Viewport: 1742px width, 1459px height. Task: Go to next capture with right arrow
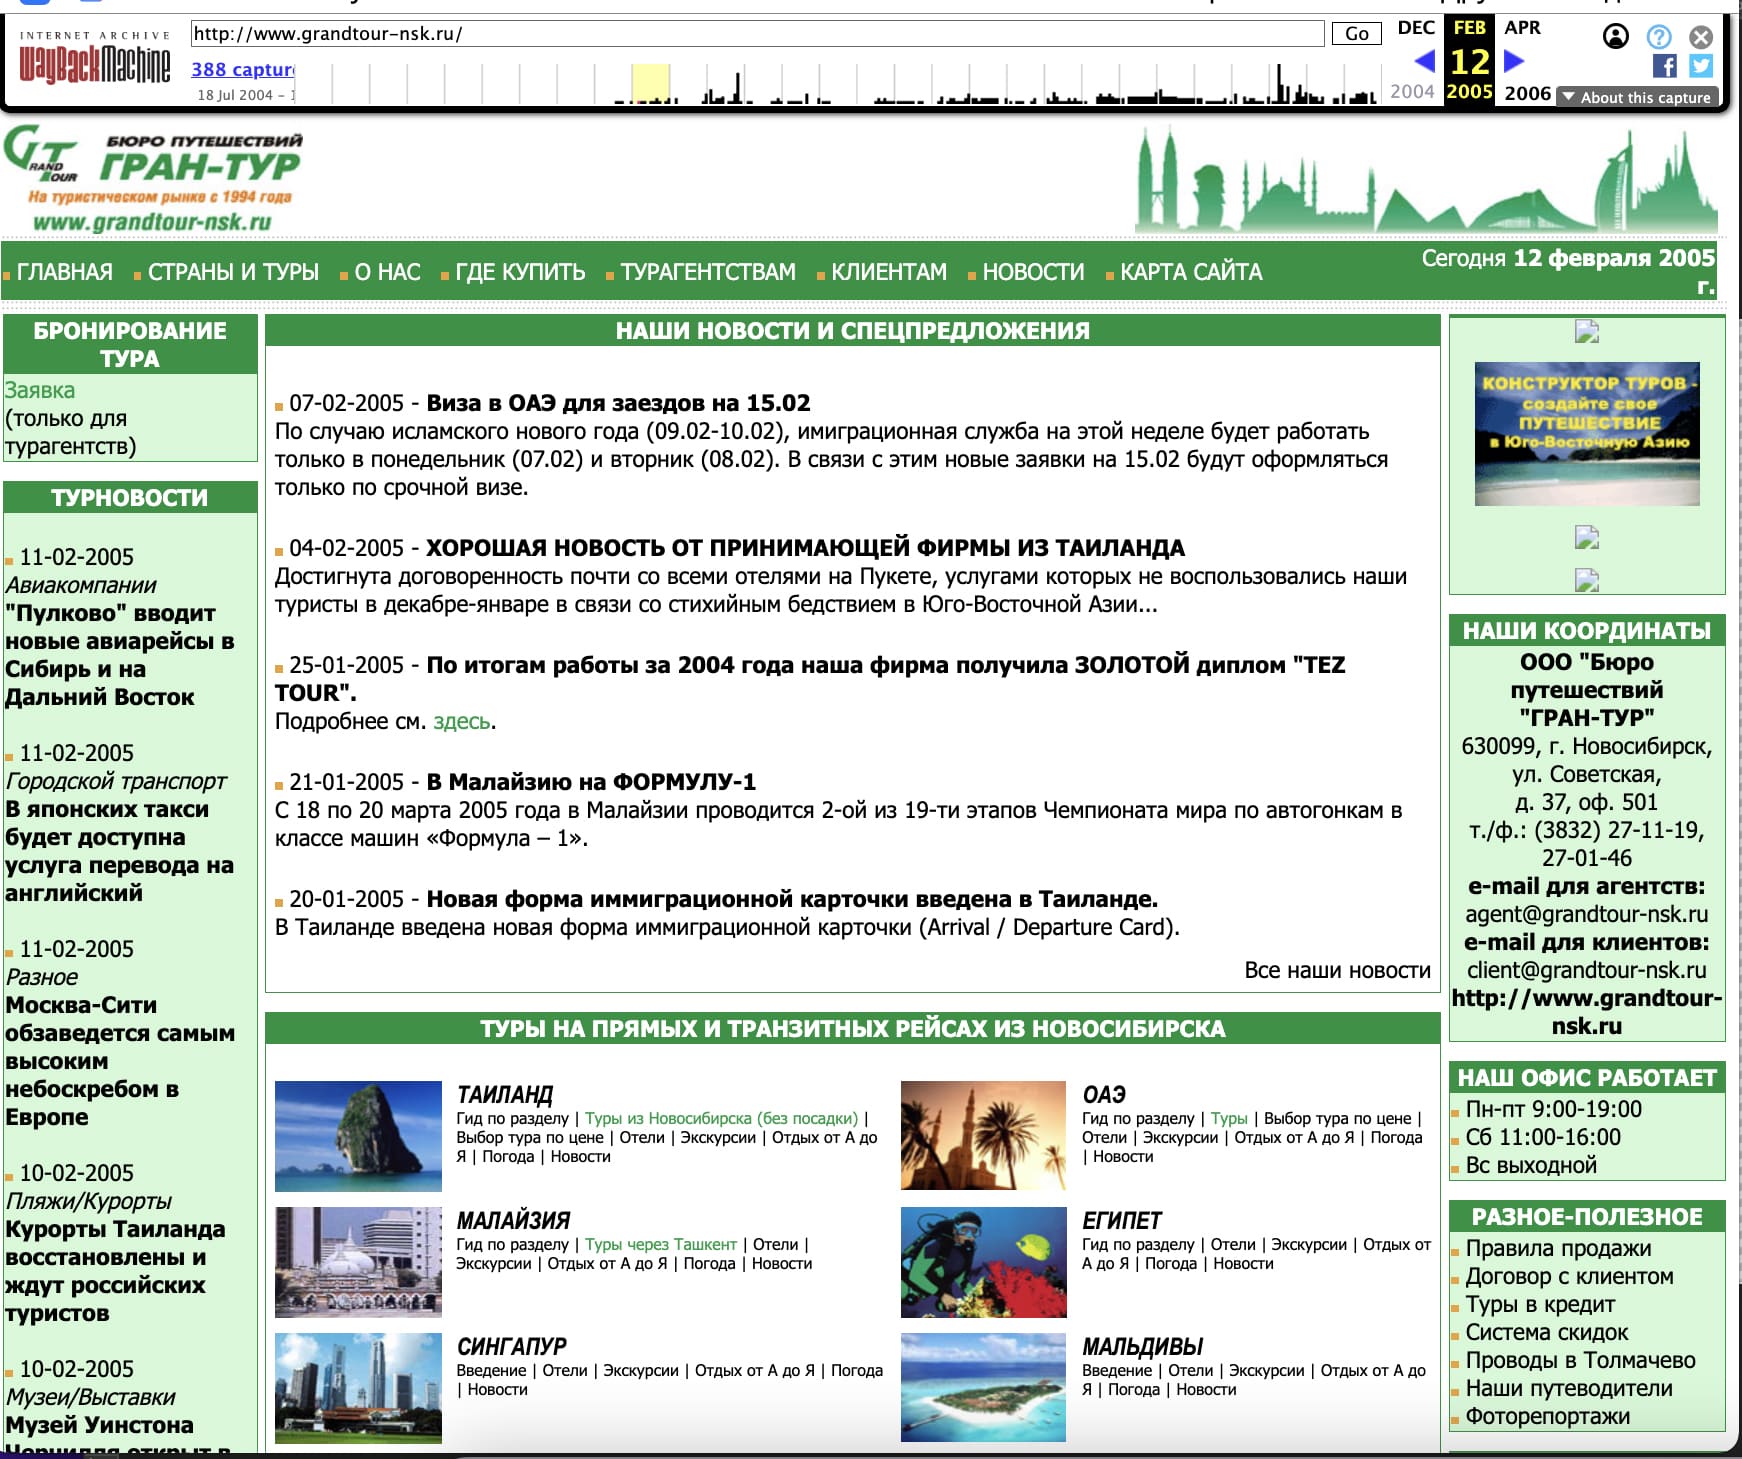[x=1514, y=62]
